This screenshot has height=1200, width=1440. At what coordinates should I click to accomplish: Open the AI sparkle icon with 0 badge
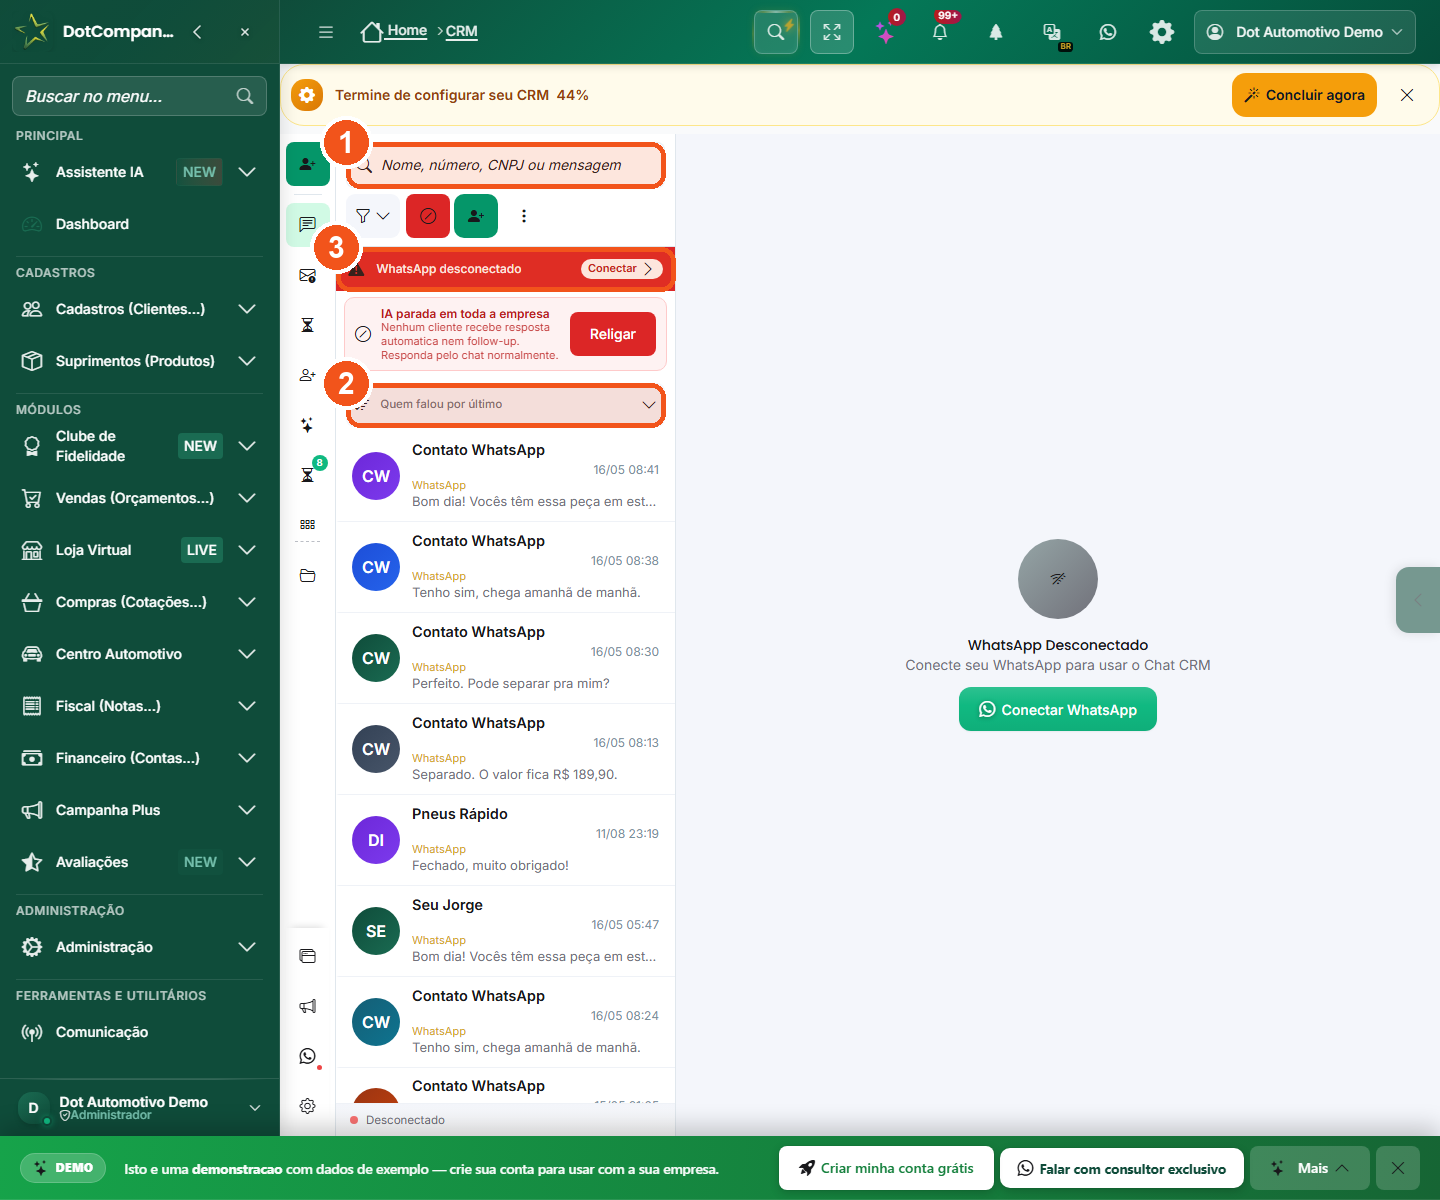coord(886,32)
